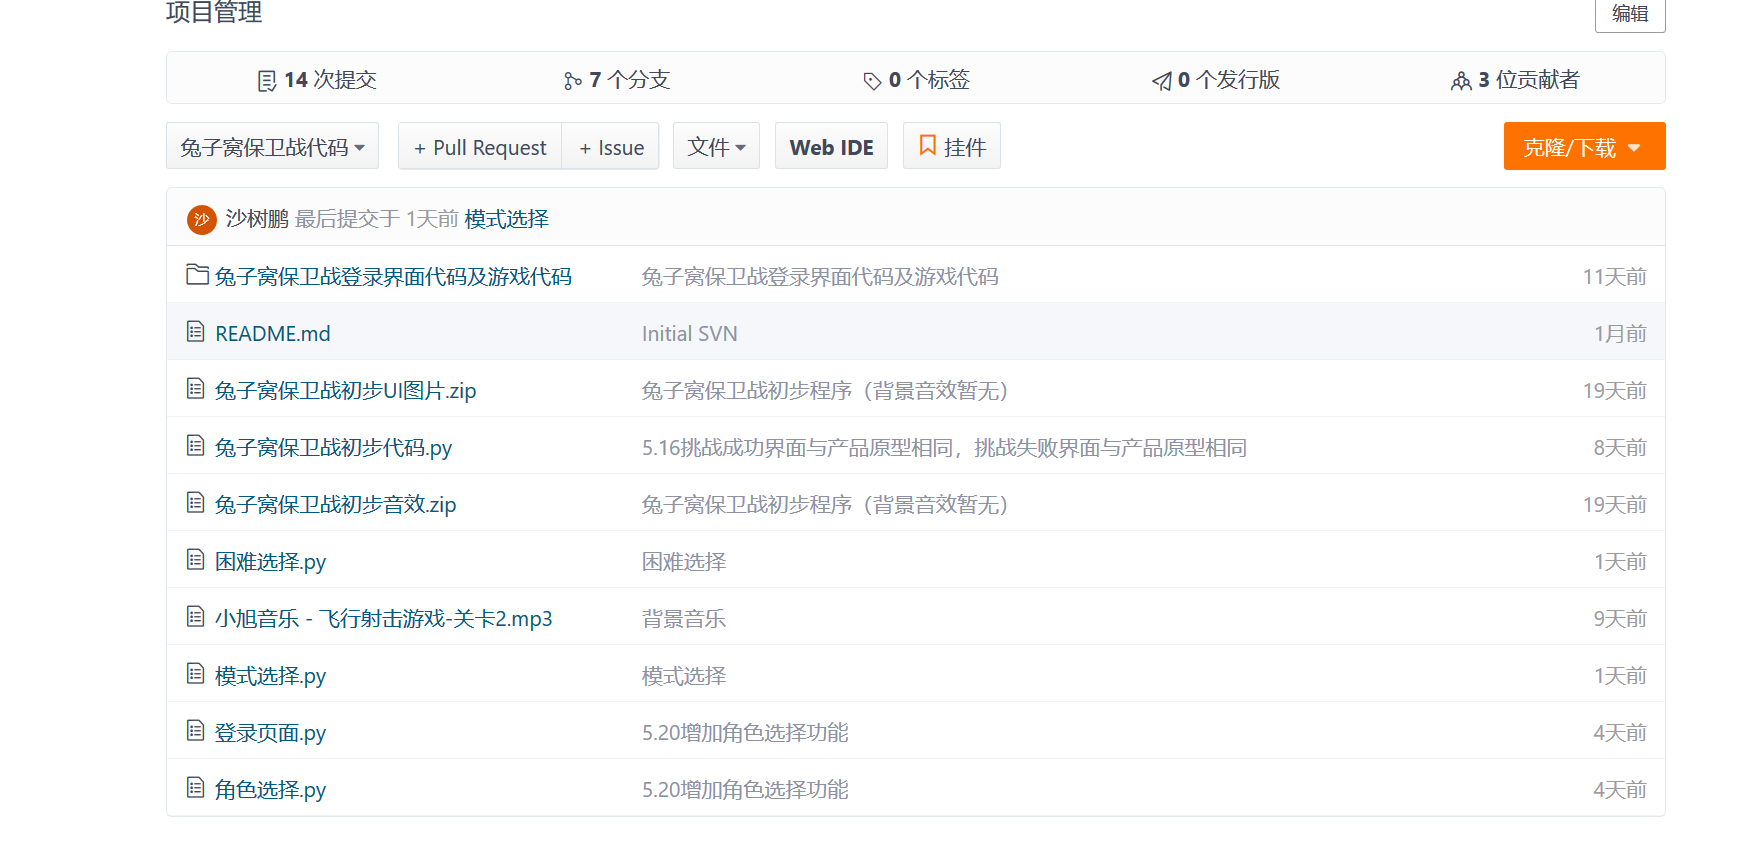View the 7 个分支 branches tab

(x=617, y=80)
